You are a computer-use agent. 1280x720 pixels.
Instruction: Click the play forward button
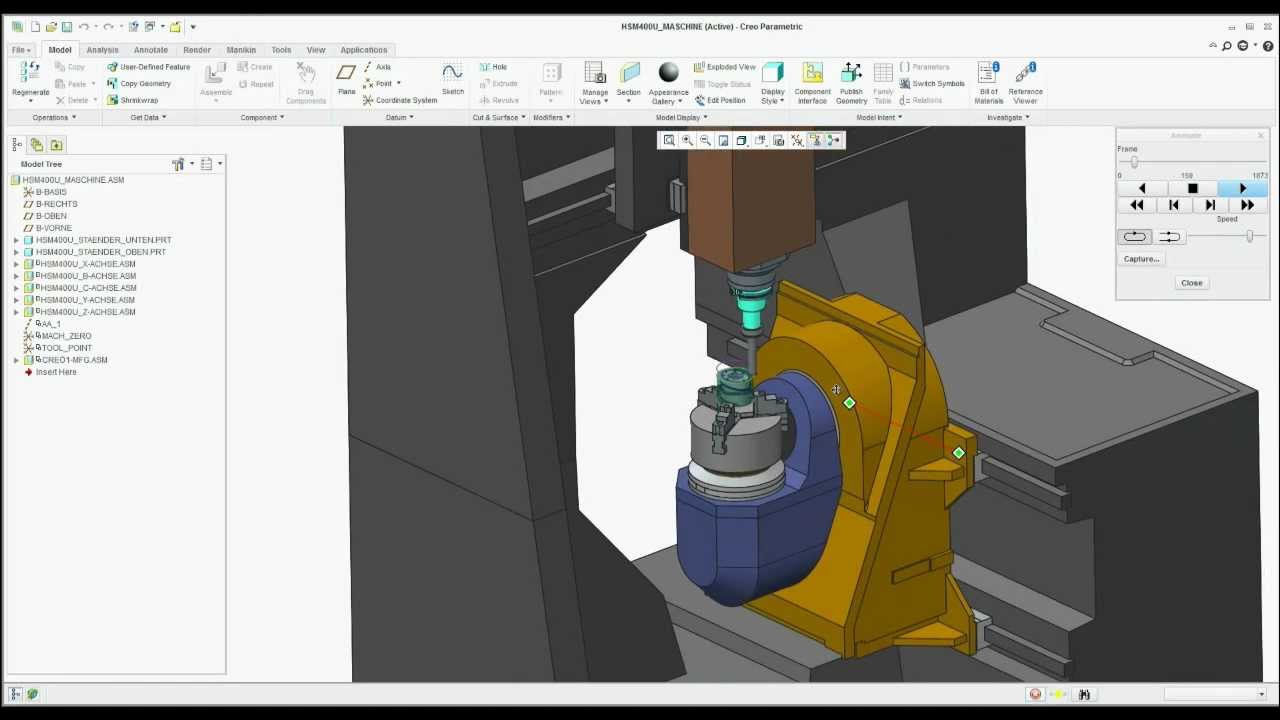tap(1243, 189)
